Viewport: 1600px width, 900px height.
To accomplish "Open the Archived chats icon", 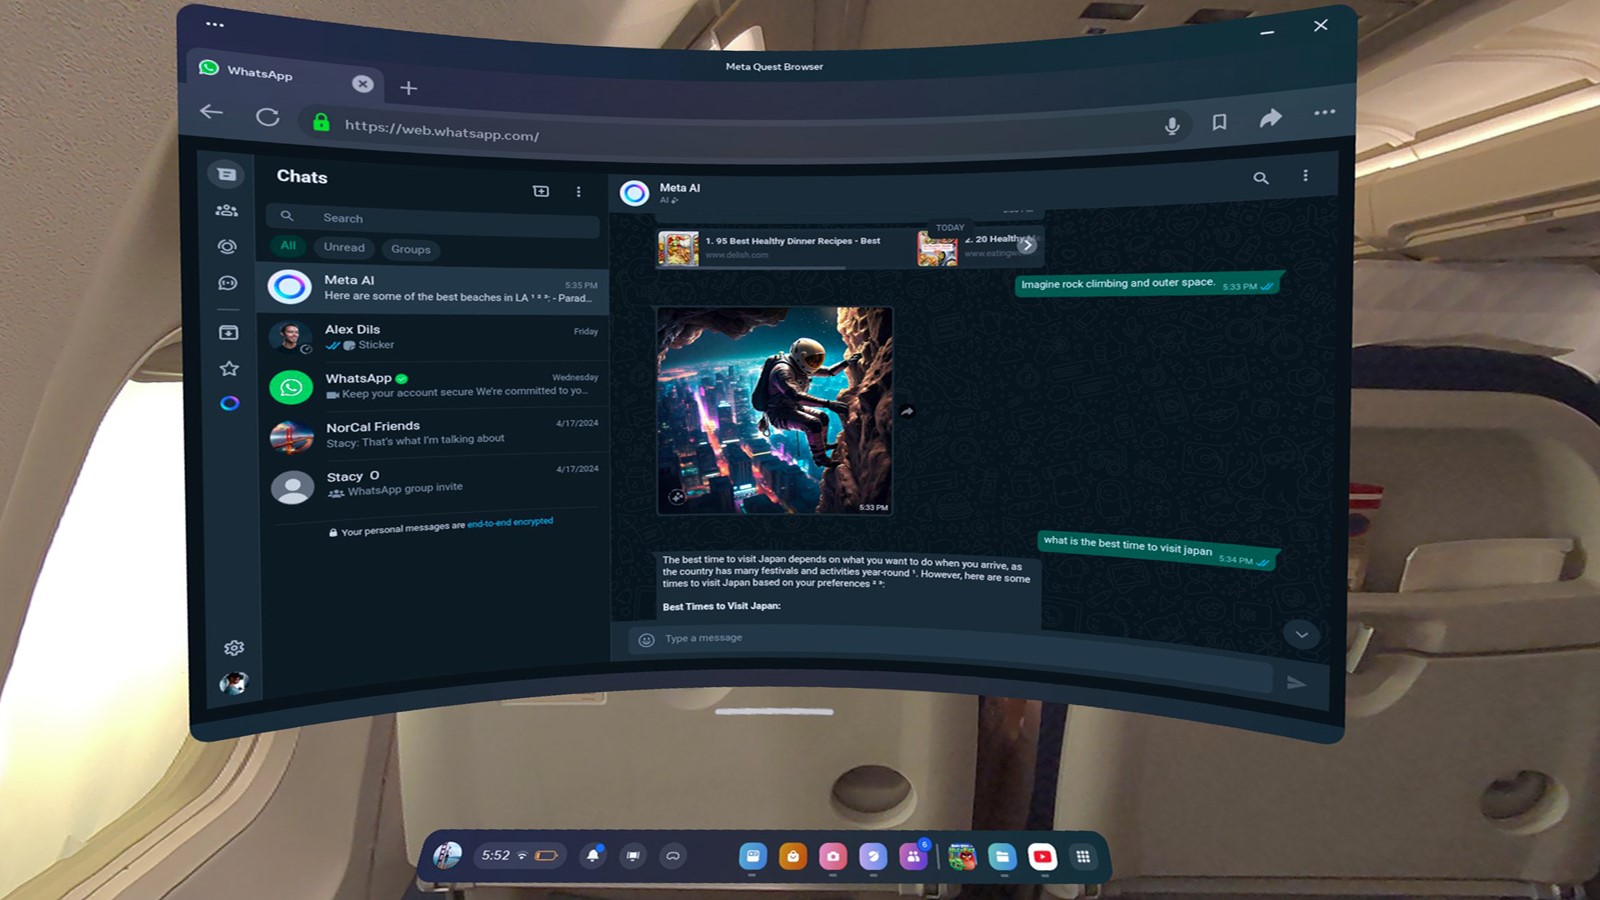I will click(x=228, y=332).
